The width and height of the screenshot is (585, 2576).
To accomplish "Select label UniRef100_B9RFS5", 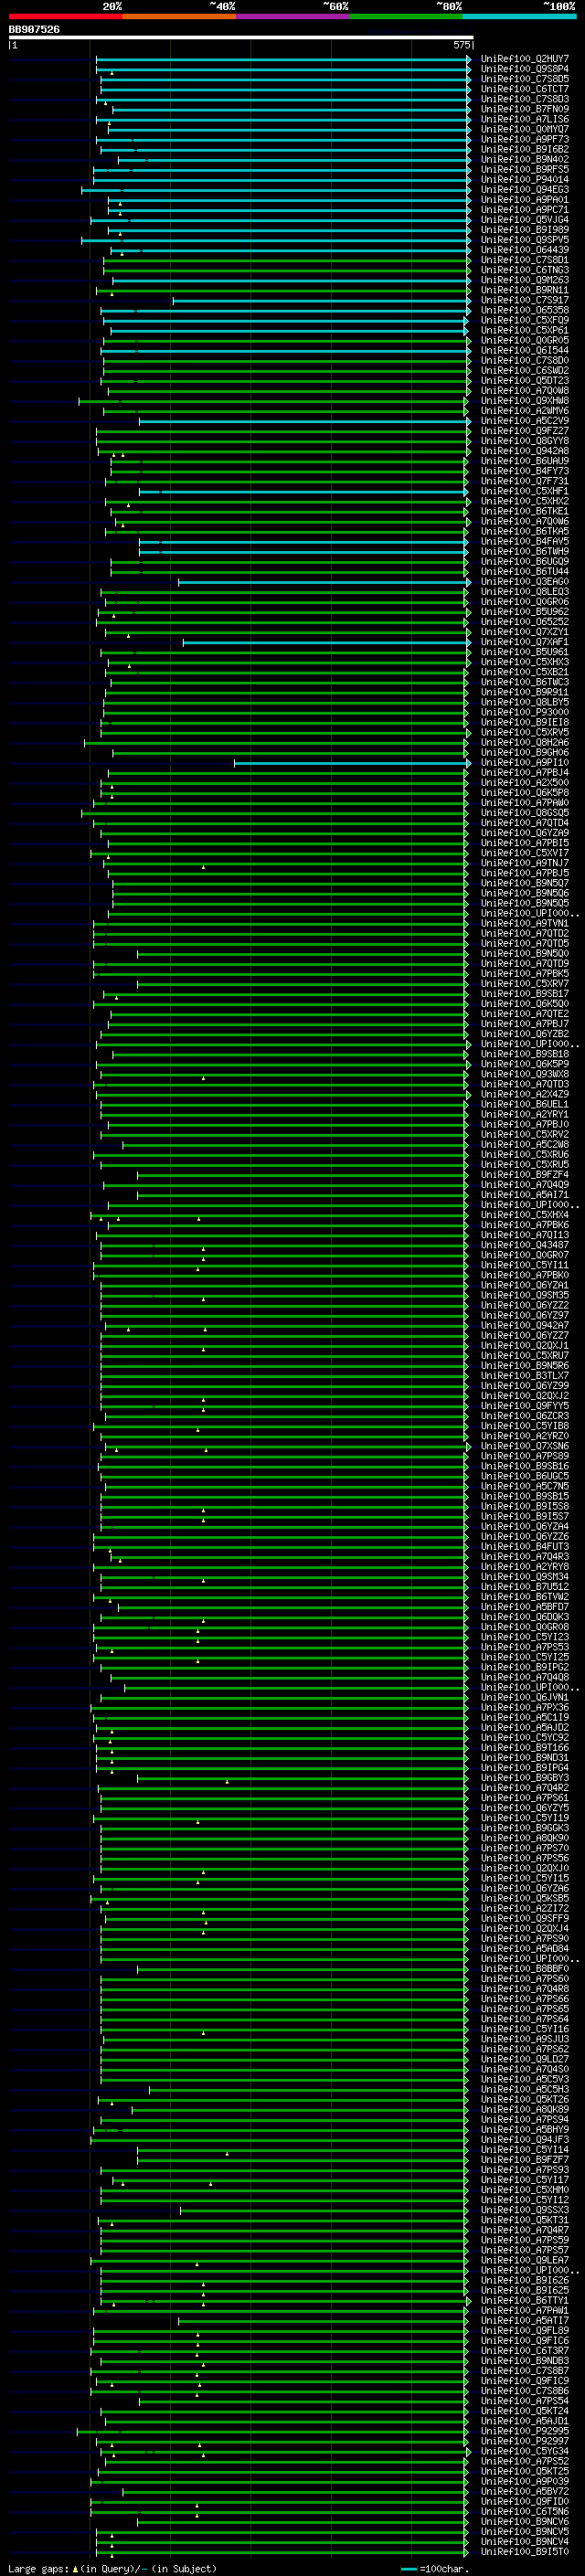I will click(524, 169).
